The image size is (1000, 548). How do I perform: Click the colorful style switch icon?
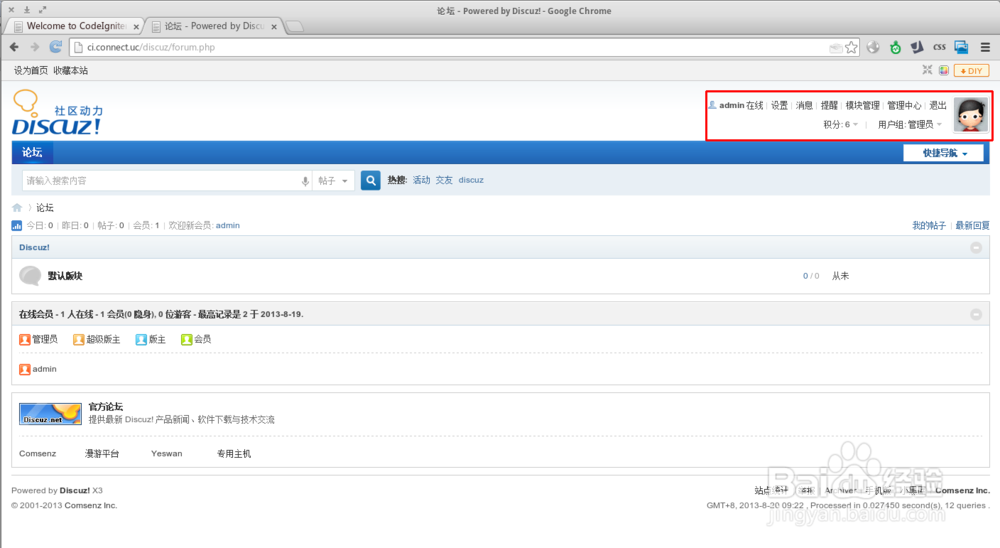point(944,70)
